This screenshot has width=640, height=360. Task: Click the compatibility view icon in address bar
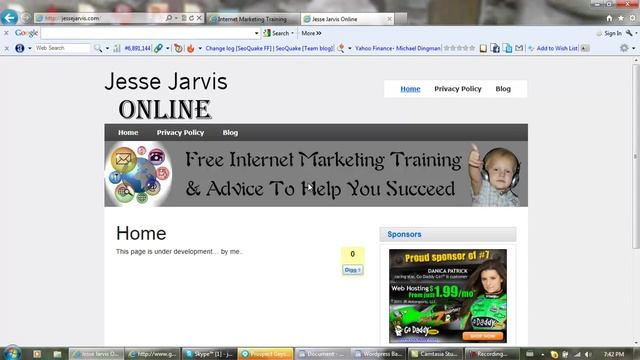tap(184, 18)
